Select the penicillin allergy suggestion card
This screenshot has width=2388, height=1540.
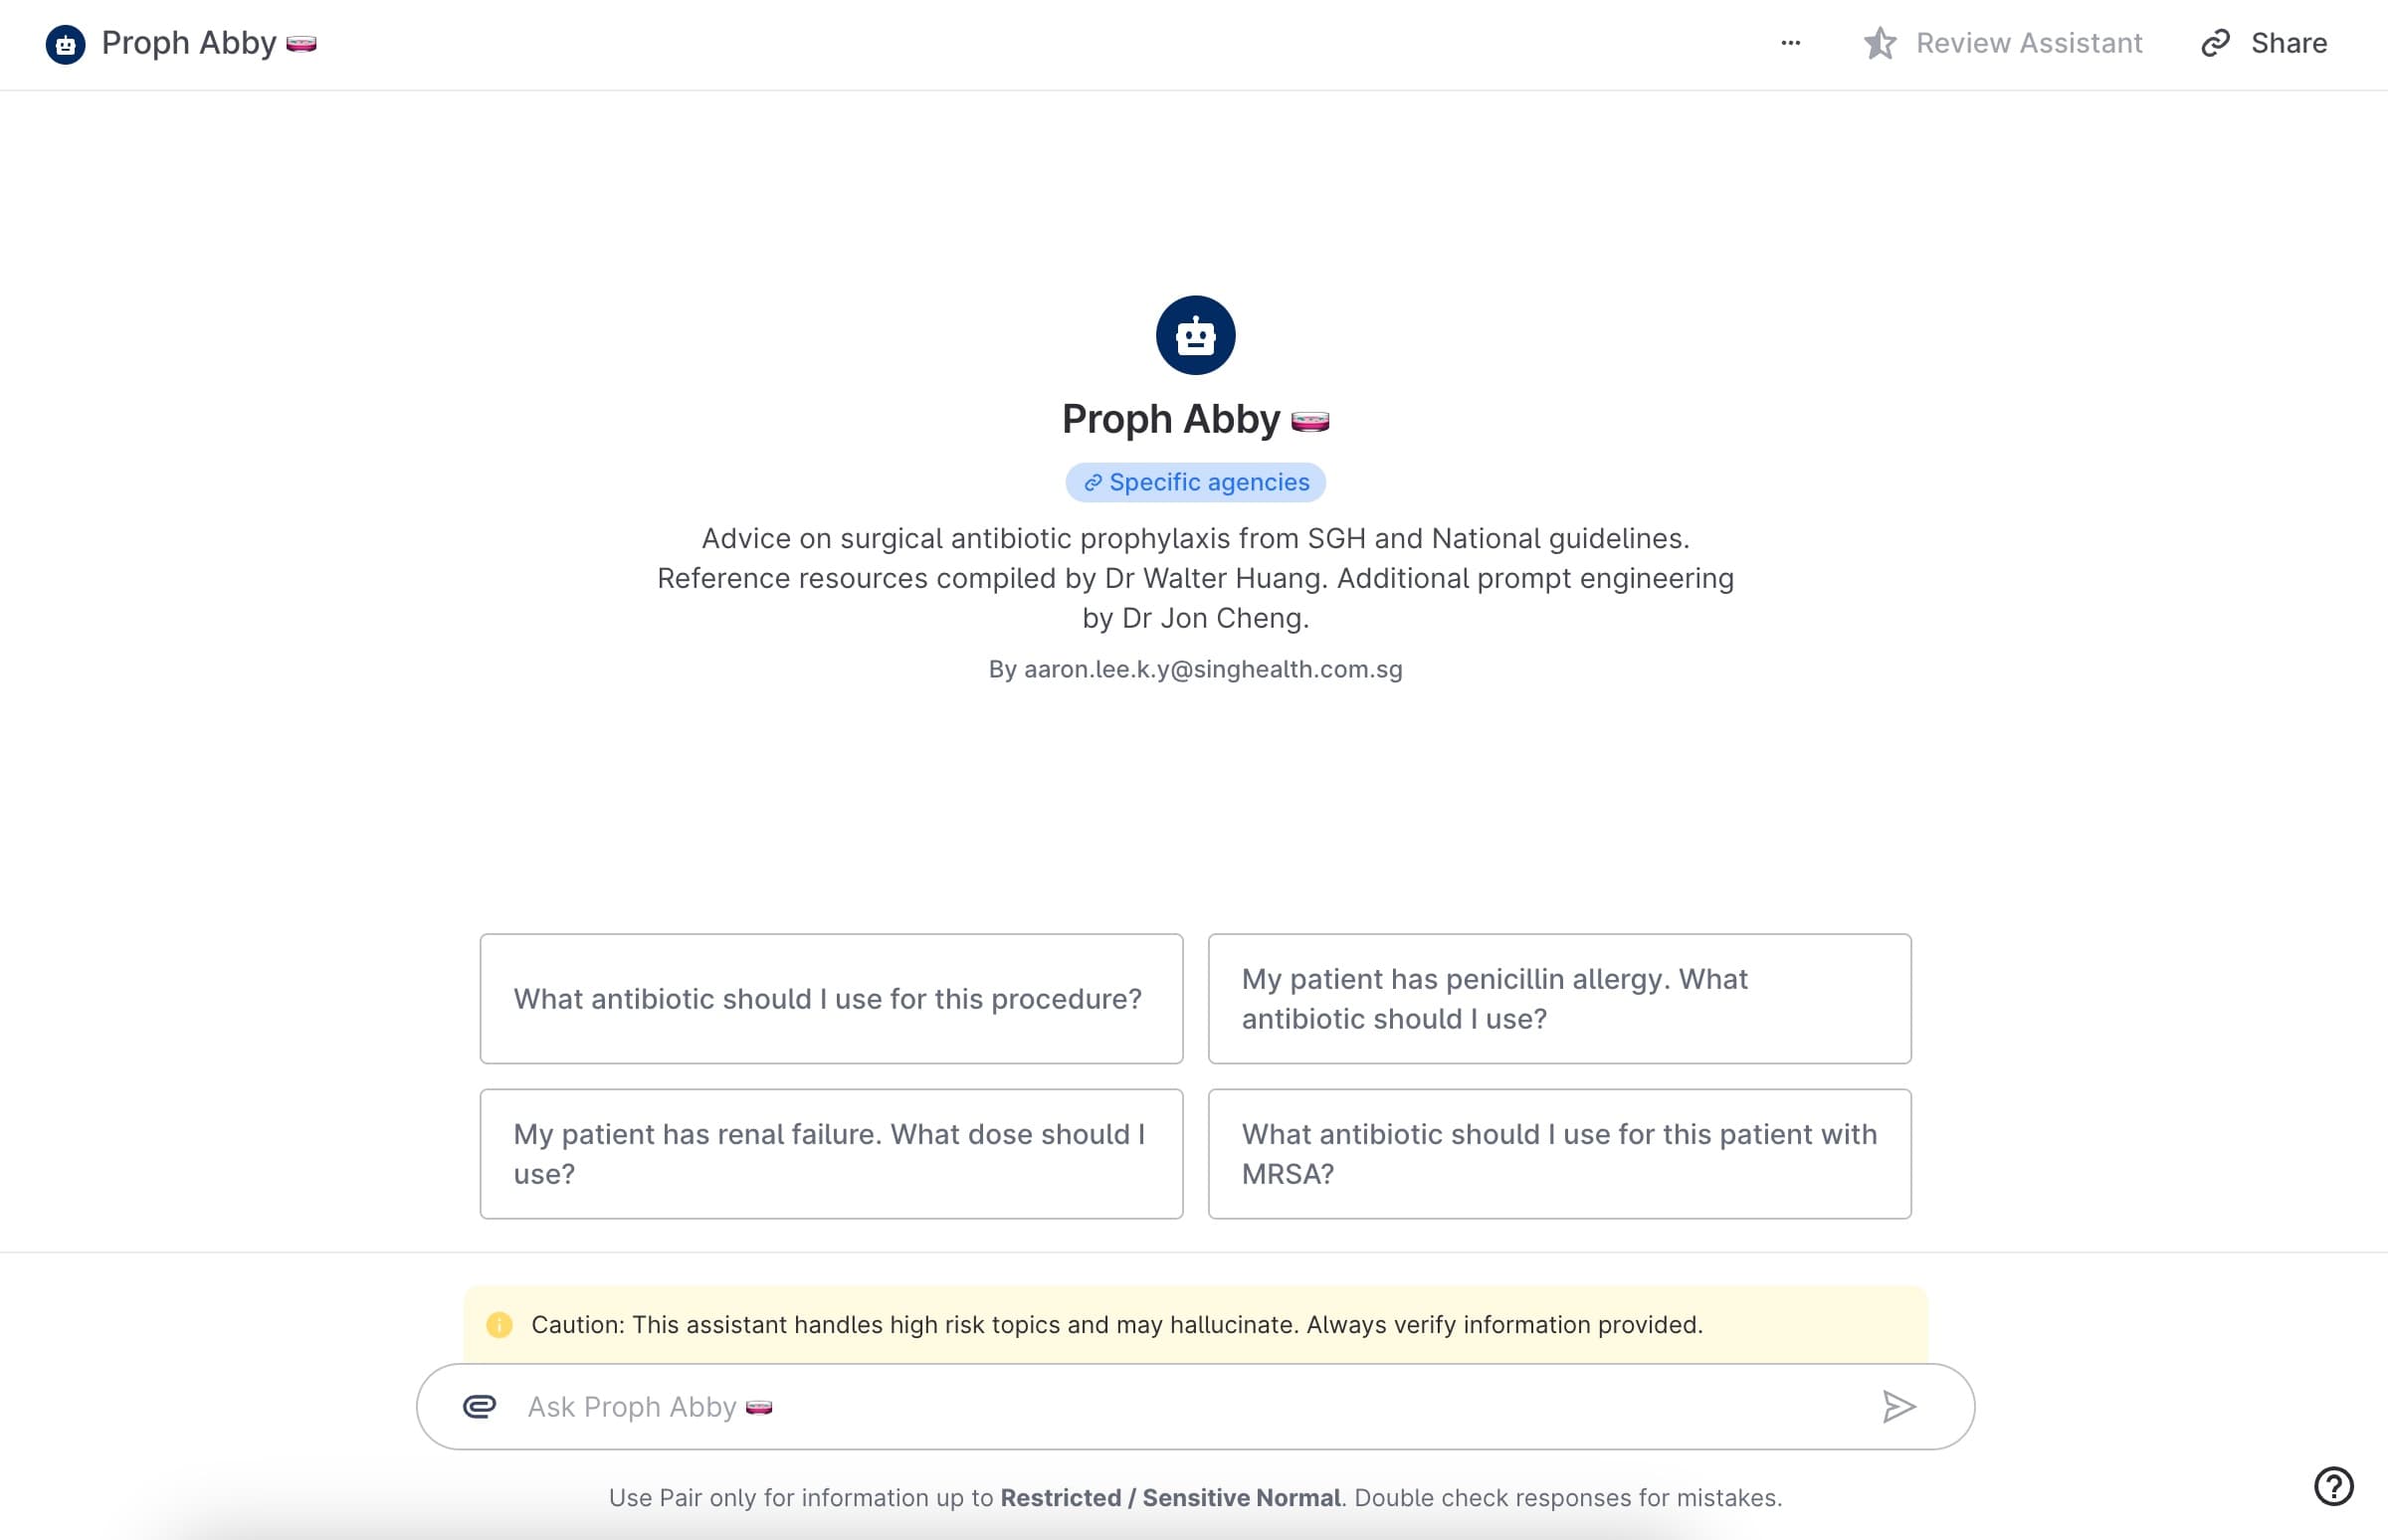tap(1559, 997)
